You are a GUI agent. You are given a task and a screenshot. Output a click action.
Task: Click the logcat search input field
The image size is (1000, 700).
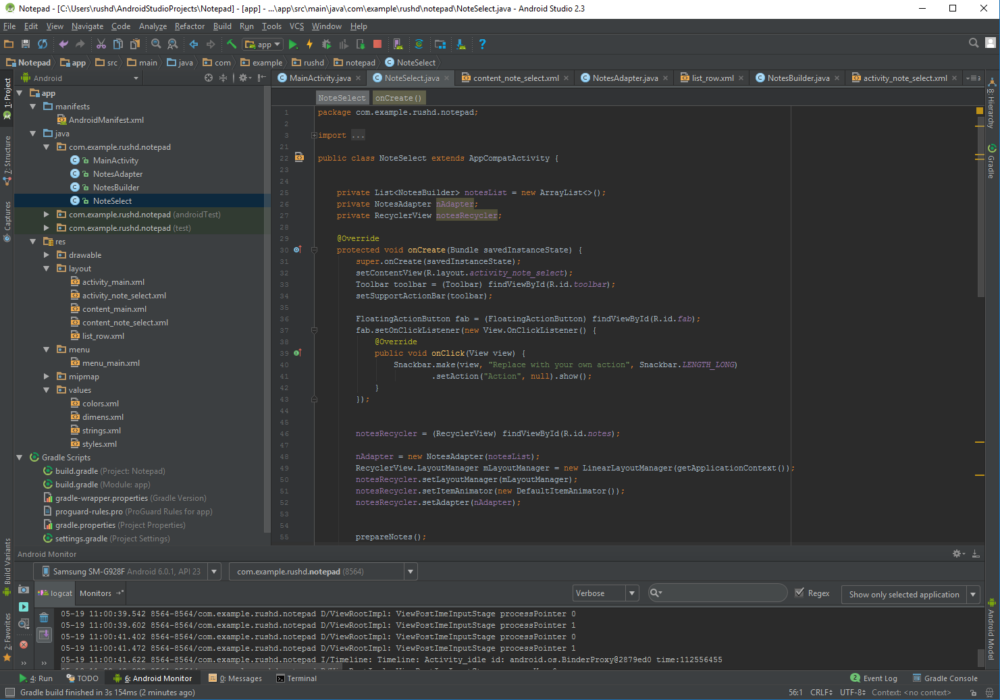720,593
